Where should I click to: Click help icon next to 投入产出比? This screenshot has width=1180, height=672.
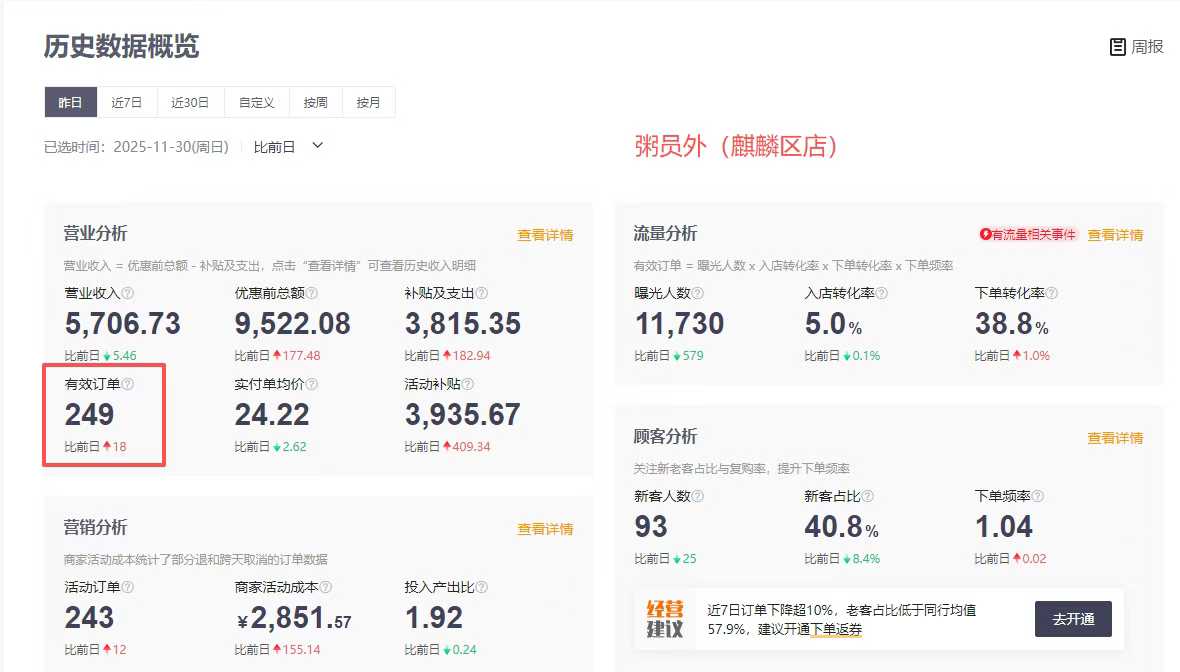pyautogui.click(x=482, y=588)
